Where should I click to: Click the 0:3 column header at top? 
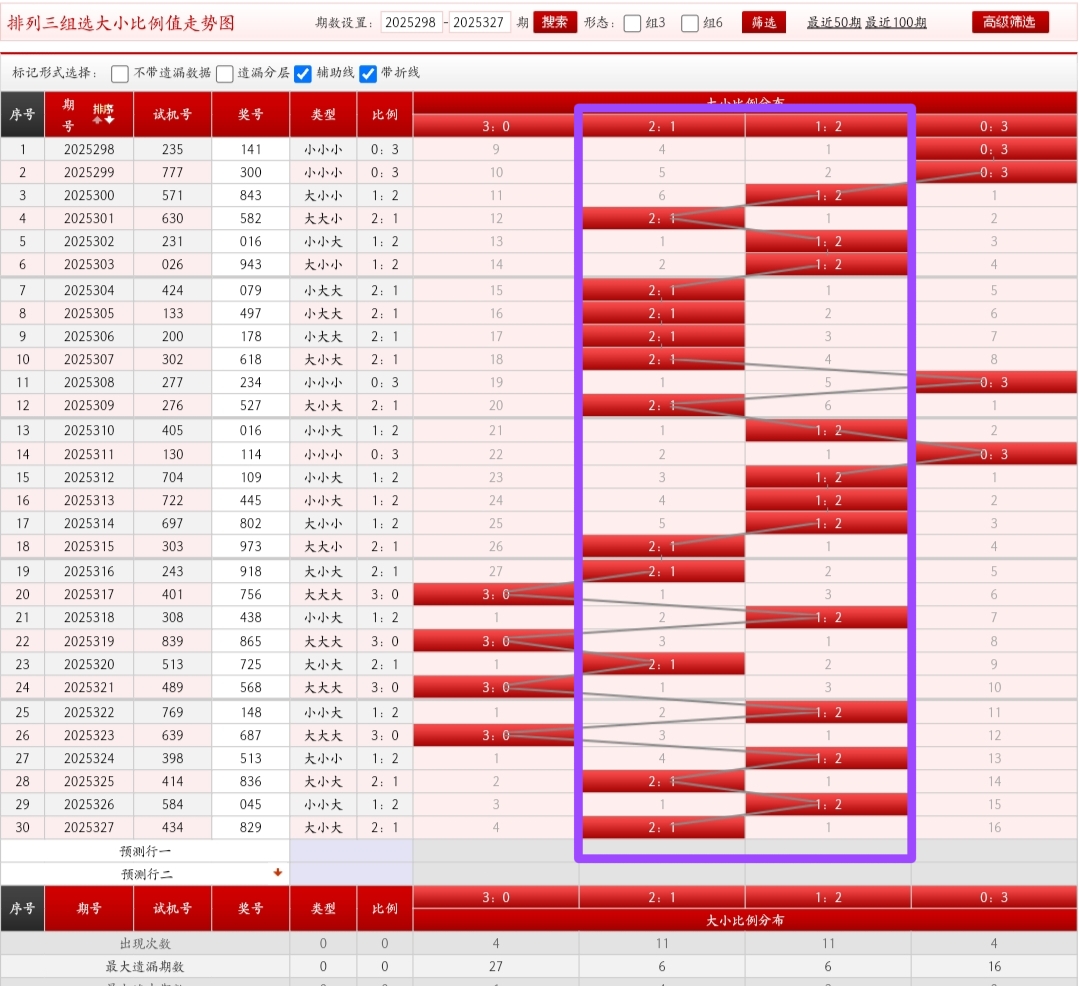(994, 126)
